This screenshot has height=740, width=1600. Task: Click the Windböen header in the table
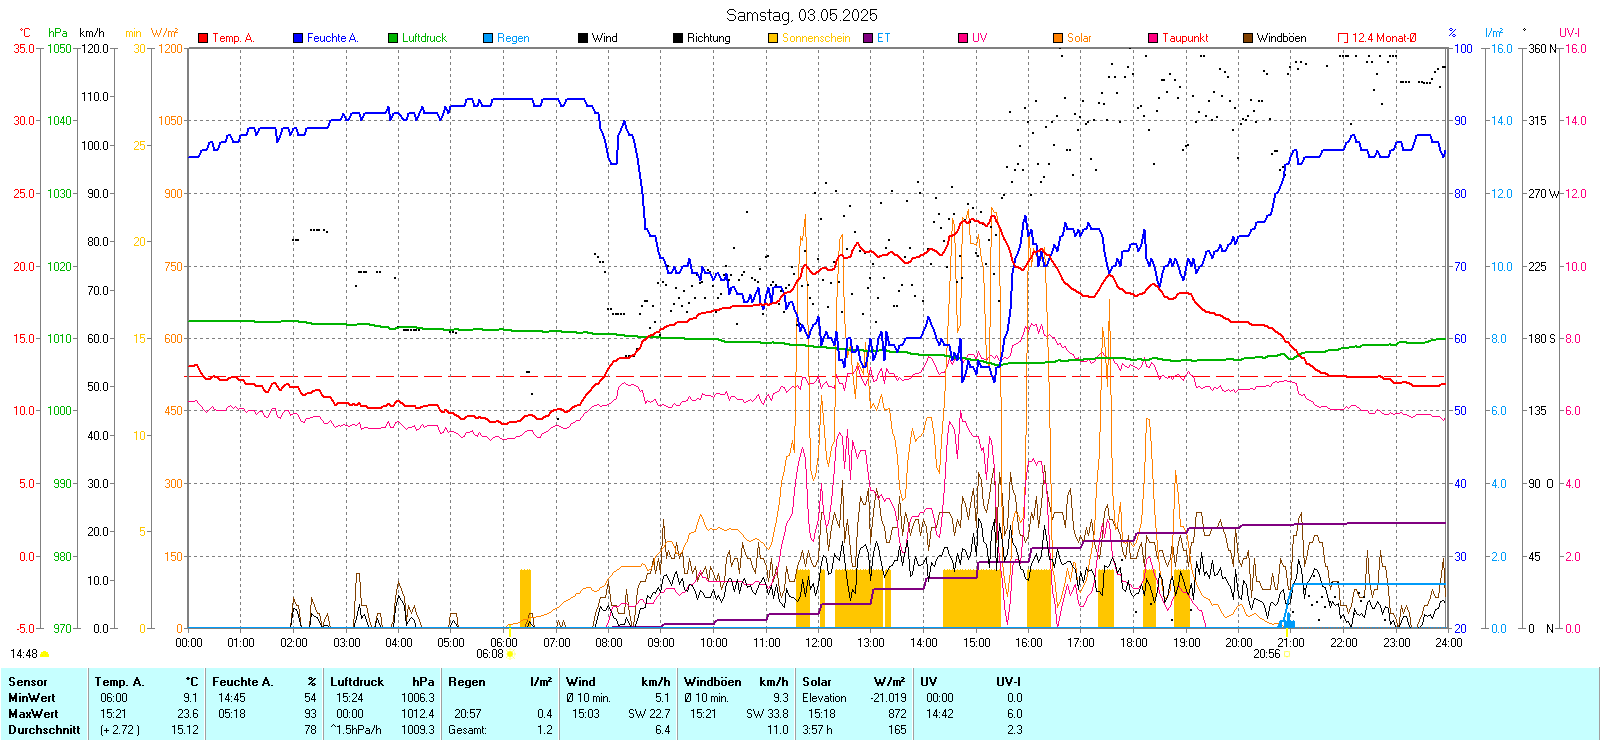[x=712, y=682]
